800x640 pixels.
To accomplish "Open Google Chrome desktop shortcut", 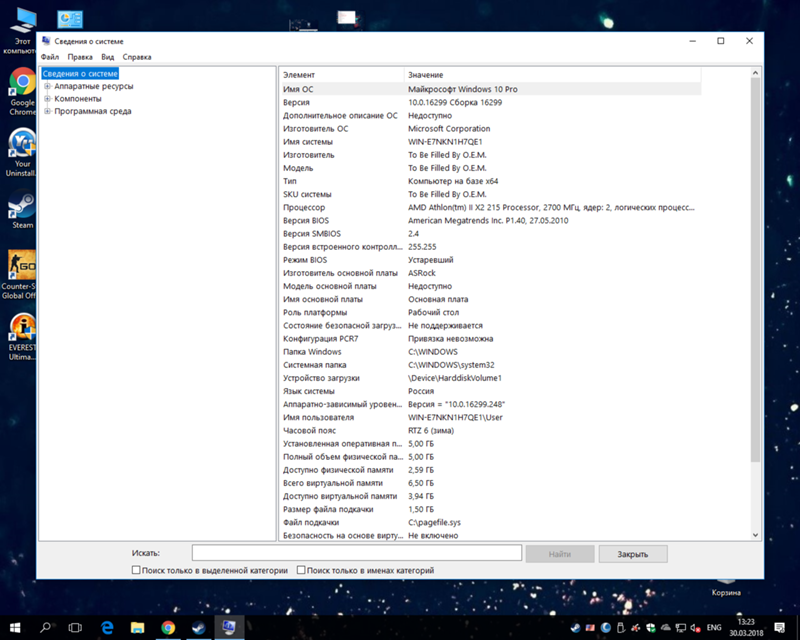I will tap(20, 91).
